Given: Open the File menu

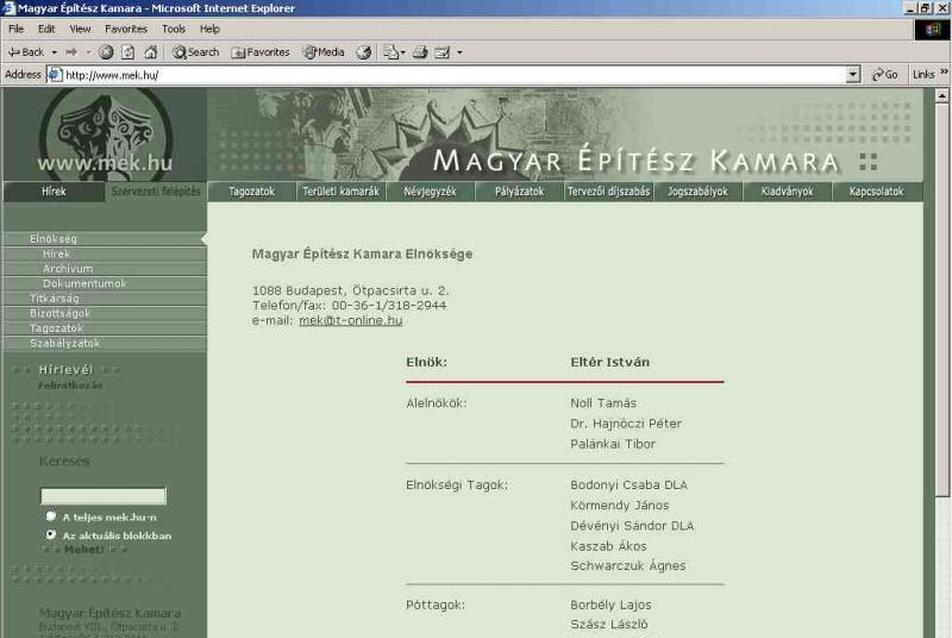Looking at the screenshot, I should pos(16,29).
